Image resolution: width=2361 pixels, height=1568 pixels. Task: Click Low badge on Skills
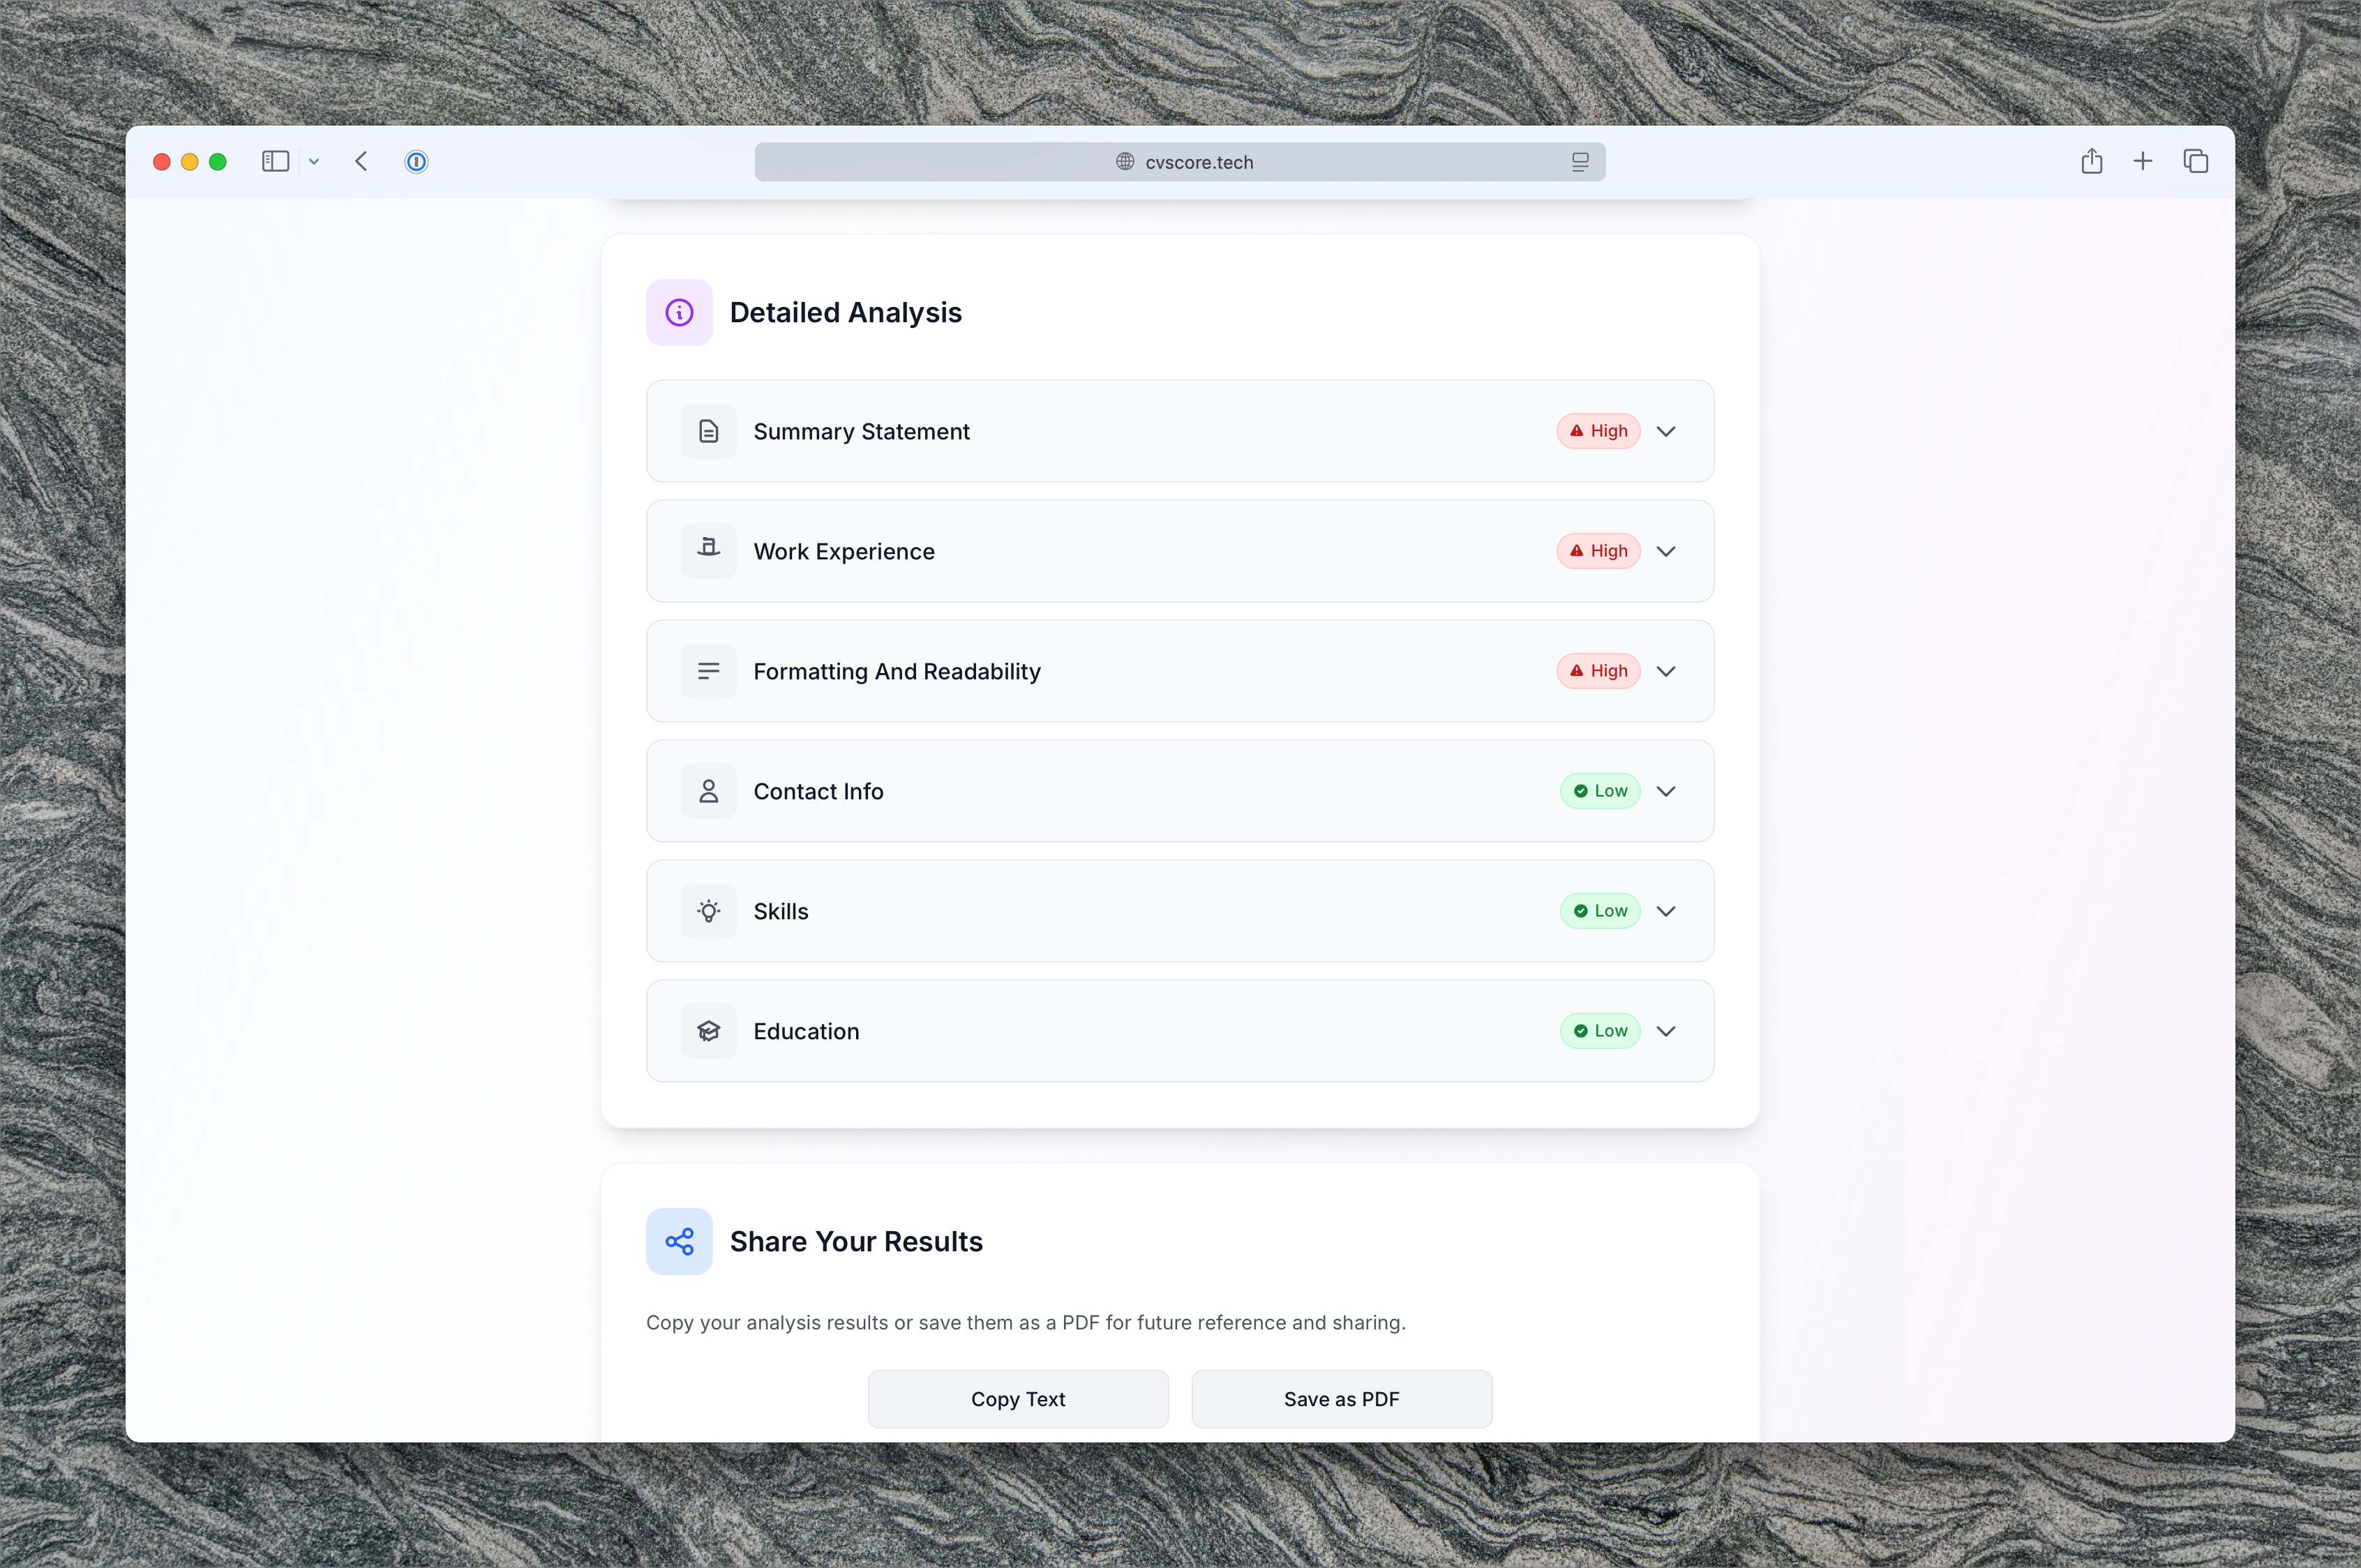(x=1600, y=911)
